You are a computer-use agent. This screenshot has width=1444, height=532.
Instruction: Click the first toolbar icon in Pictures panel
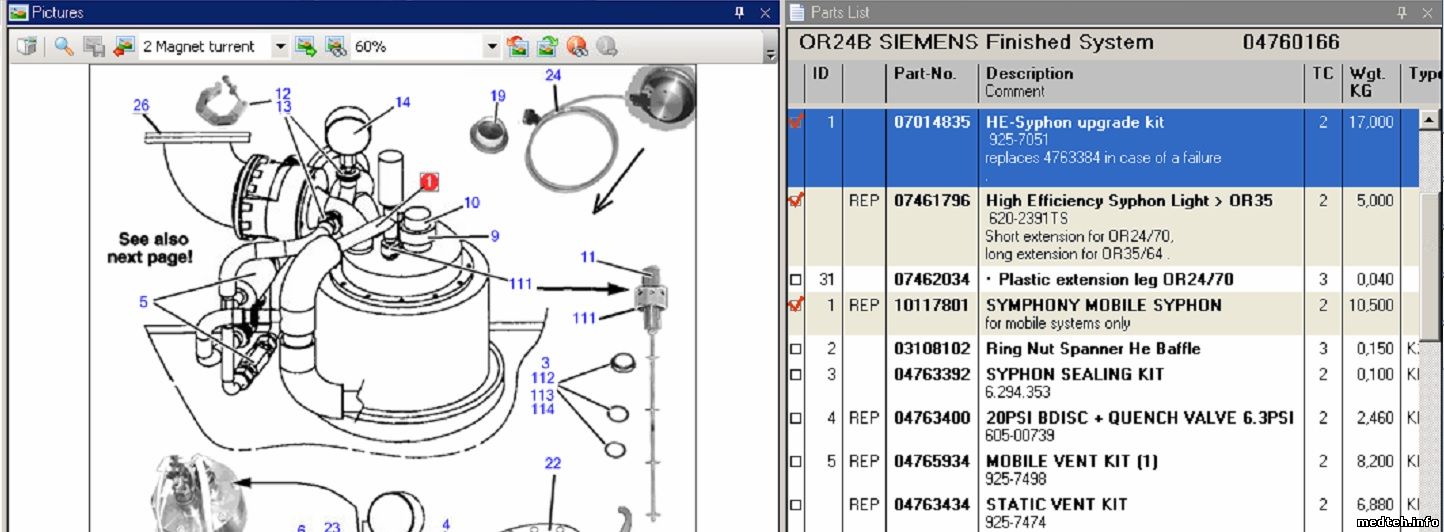pyautogui.click(x=27, y=47)
